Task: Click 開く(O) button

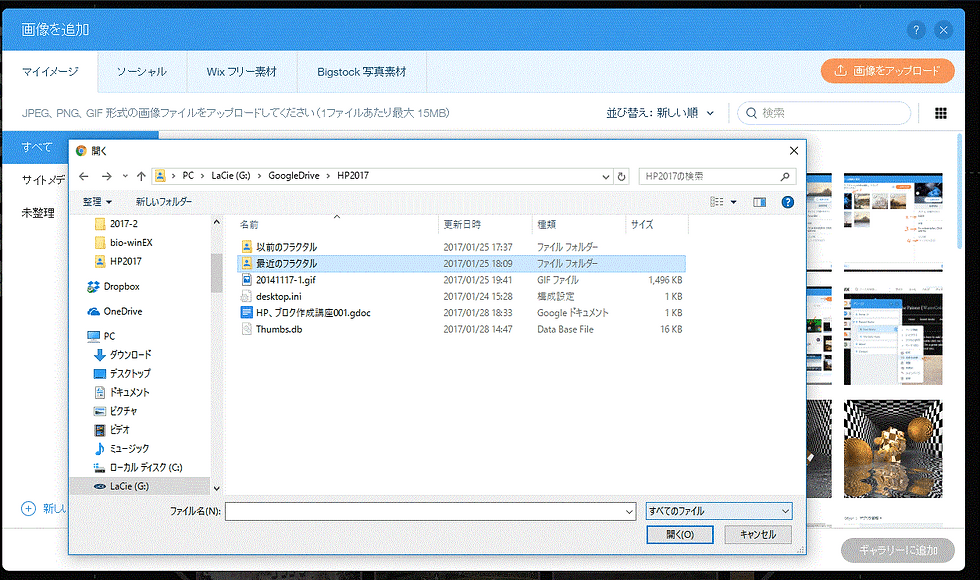Action: pos(679,535)
